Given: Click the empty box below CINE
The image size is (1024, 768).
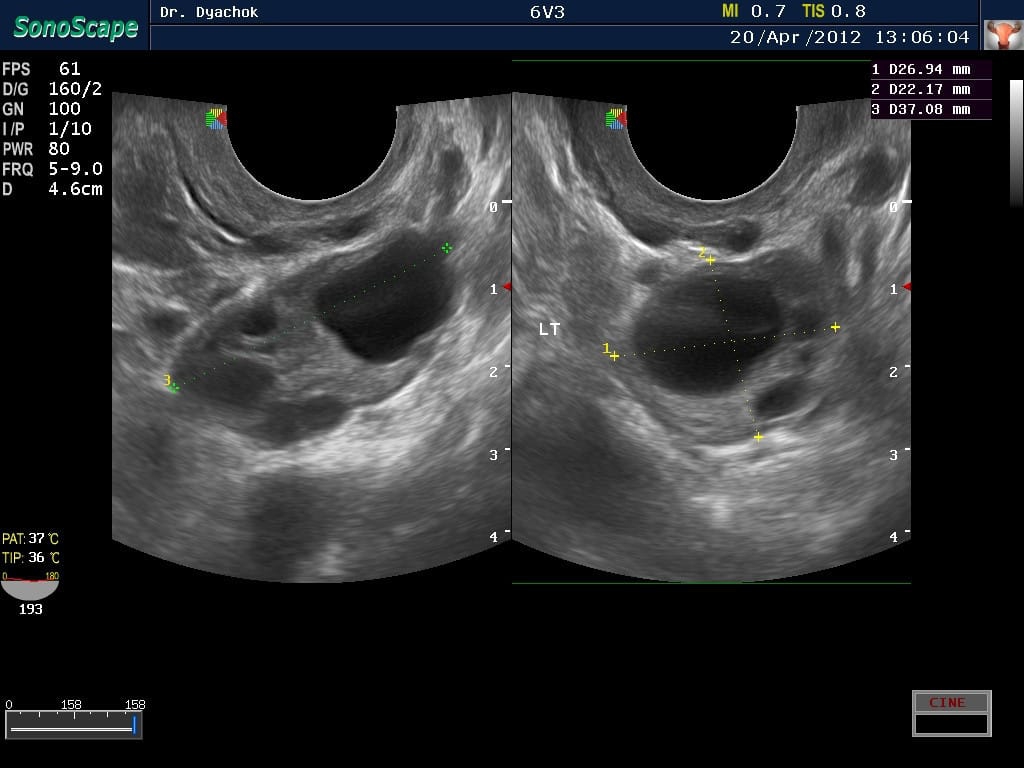Looking at the screenshot, I should [x=951, y=724].
